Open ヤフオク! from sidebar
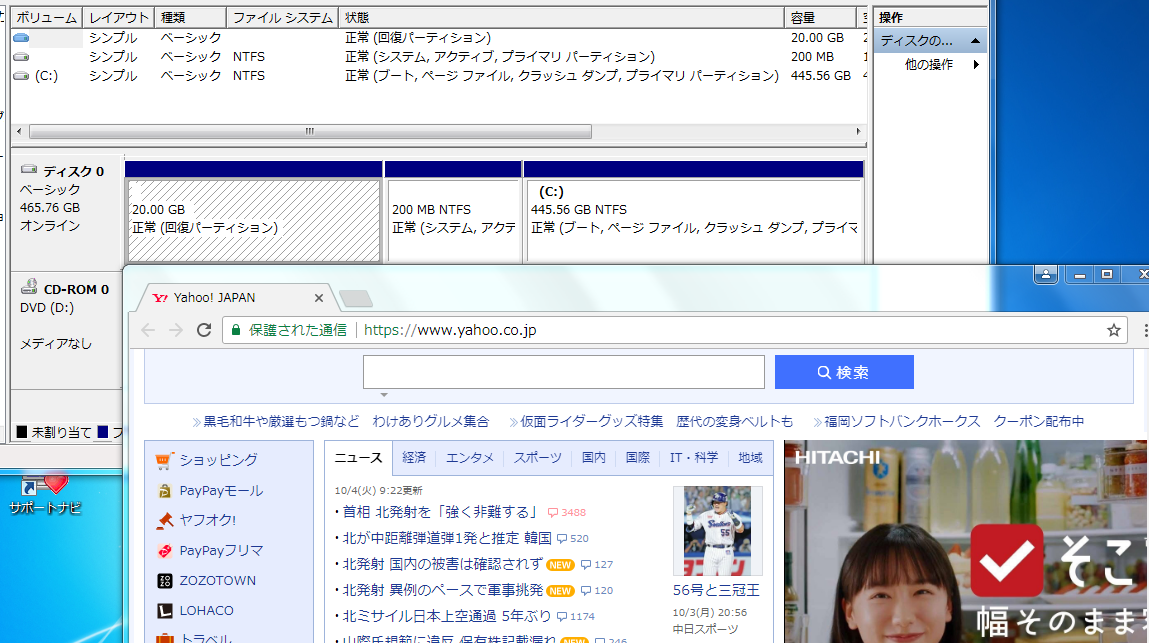1149x643 pixels. coord(208,520)
